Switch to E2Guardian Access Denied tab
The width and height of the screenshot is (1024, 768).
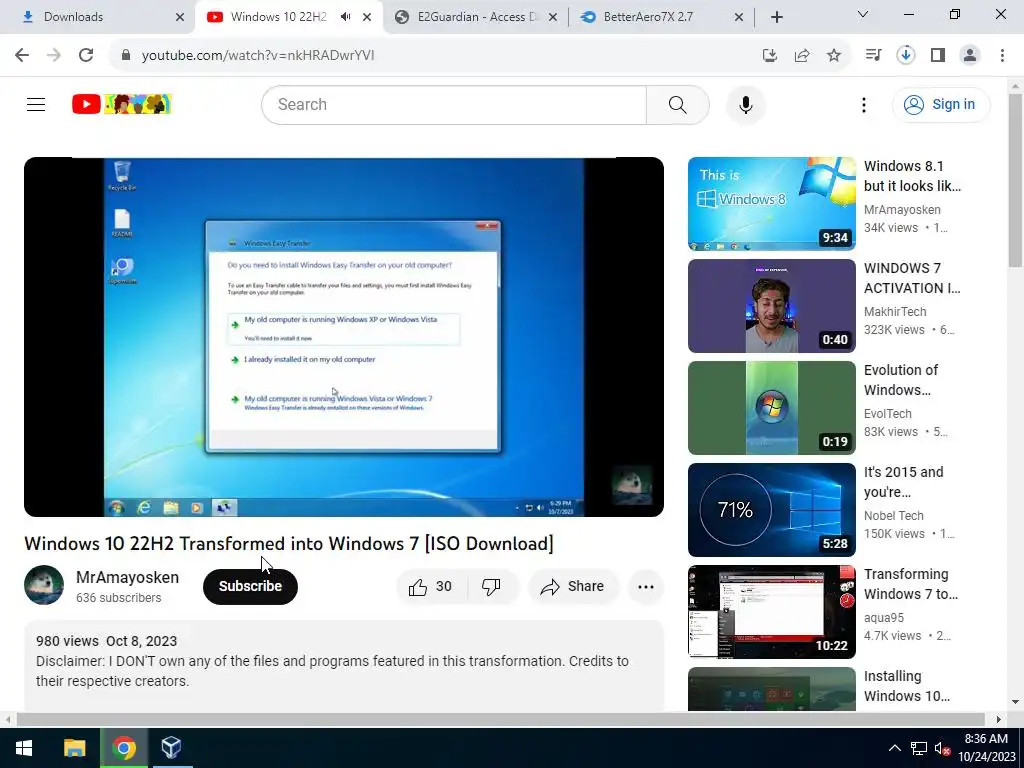(x=475, y=17)
